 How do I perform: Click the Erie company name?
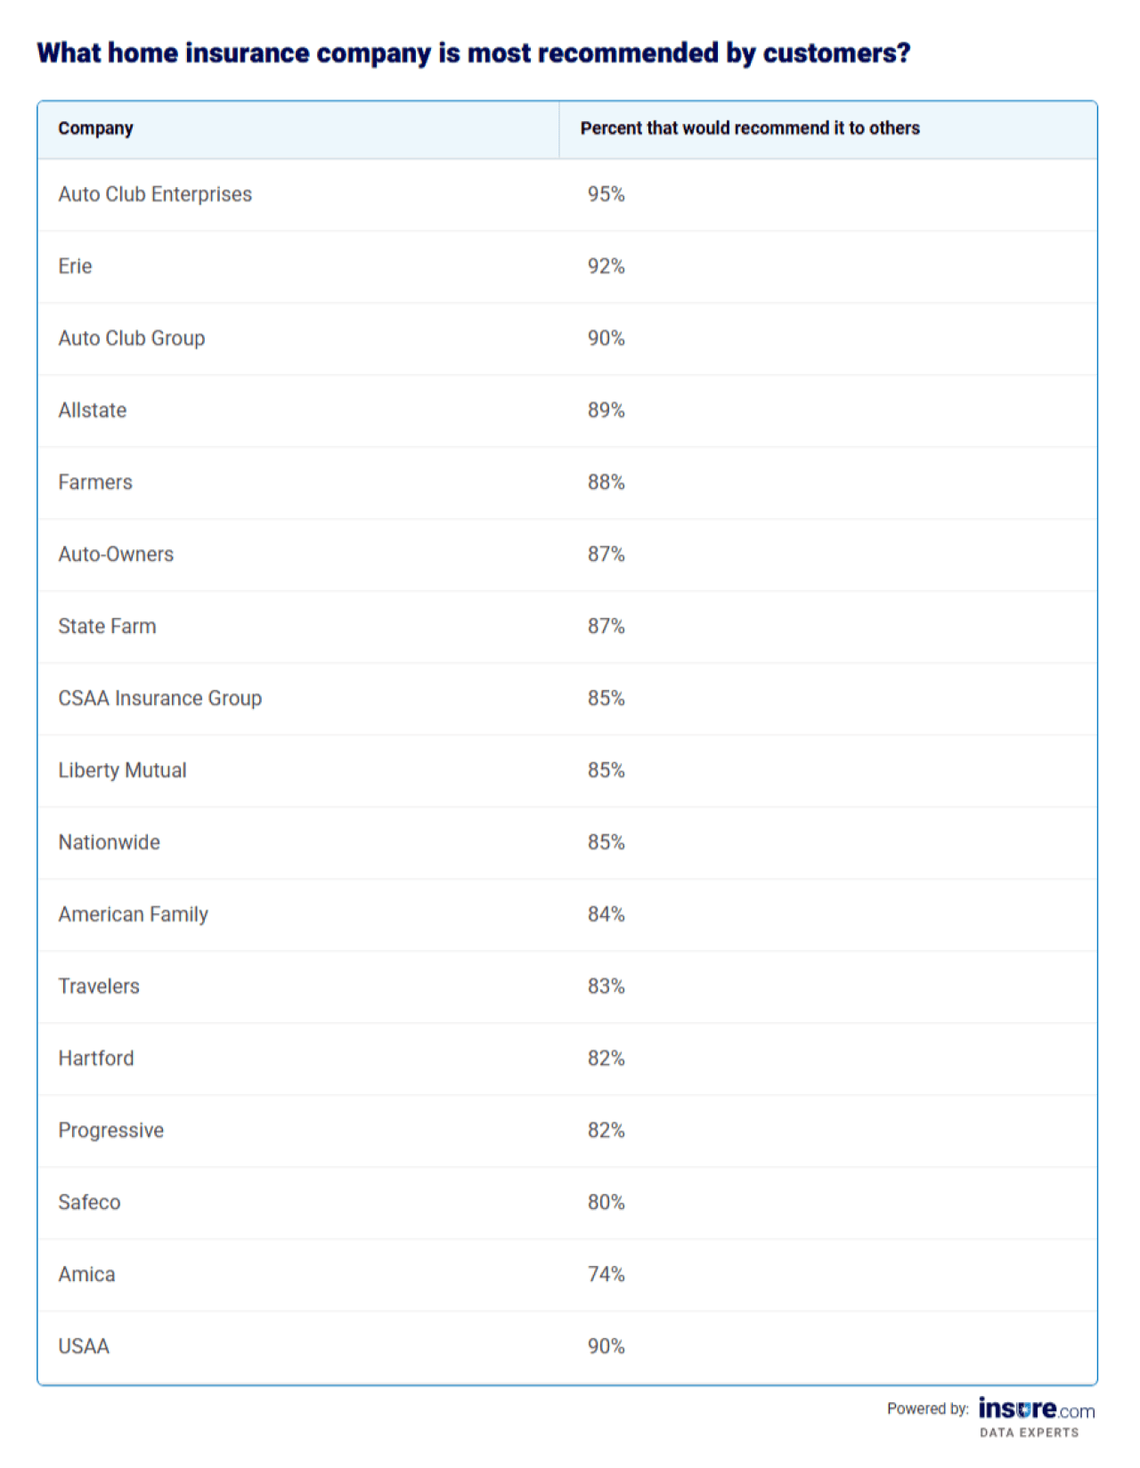[75, 266]
